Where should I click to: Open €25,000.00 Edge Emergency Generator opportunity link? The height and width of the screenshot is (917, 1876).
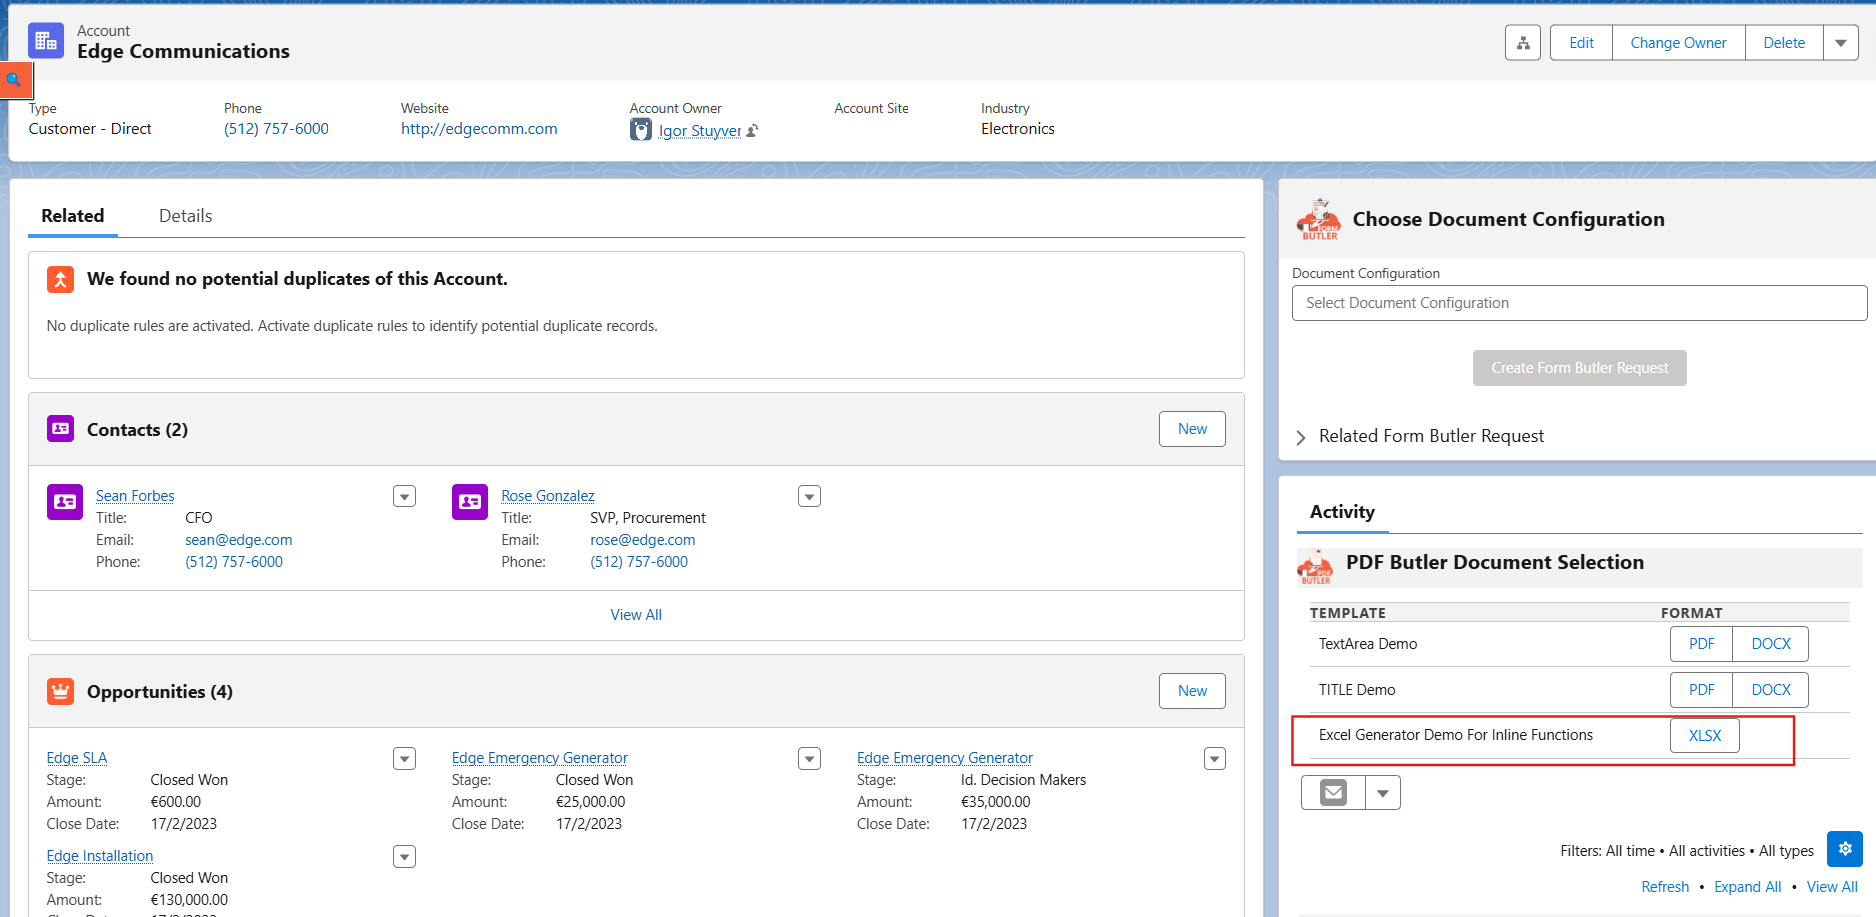(x=539, y=758)
